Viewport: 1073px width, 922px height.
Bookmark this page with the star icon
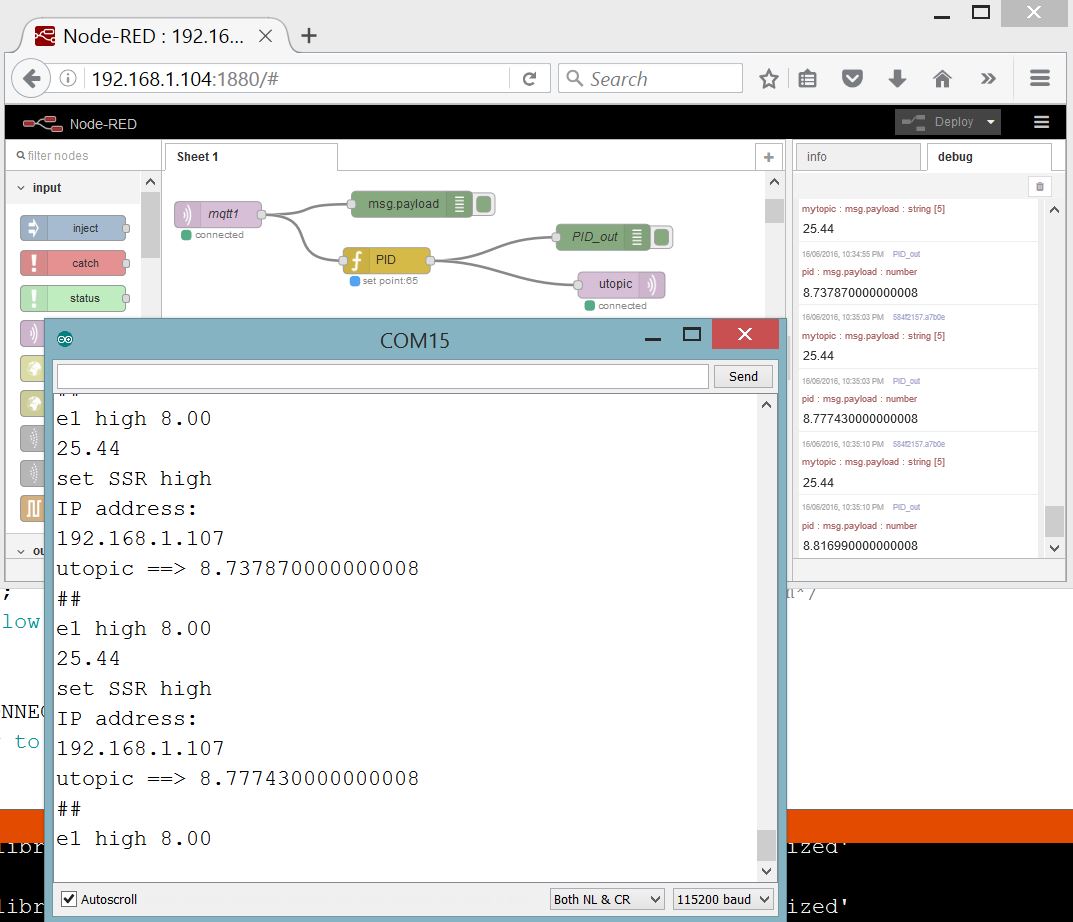(768, 79)
